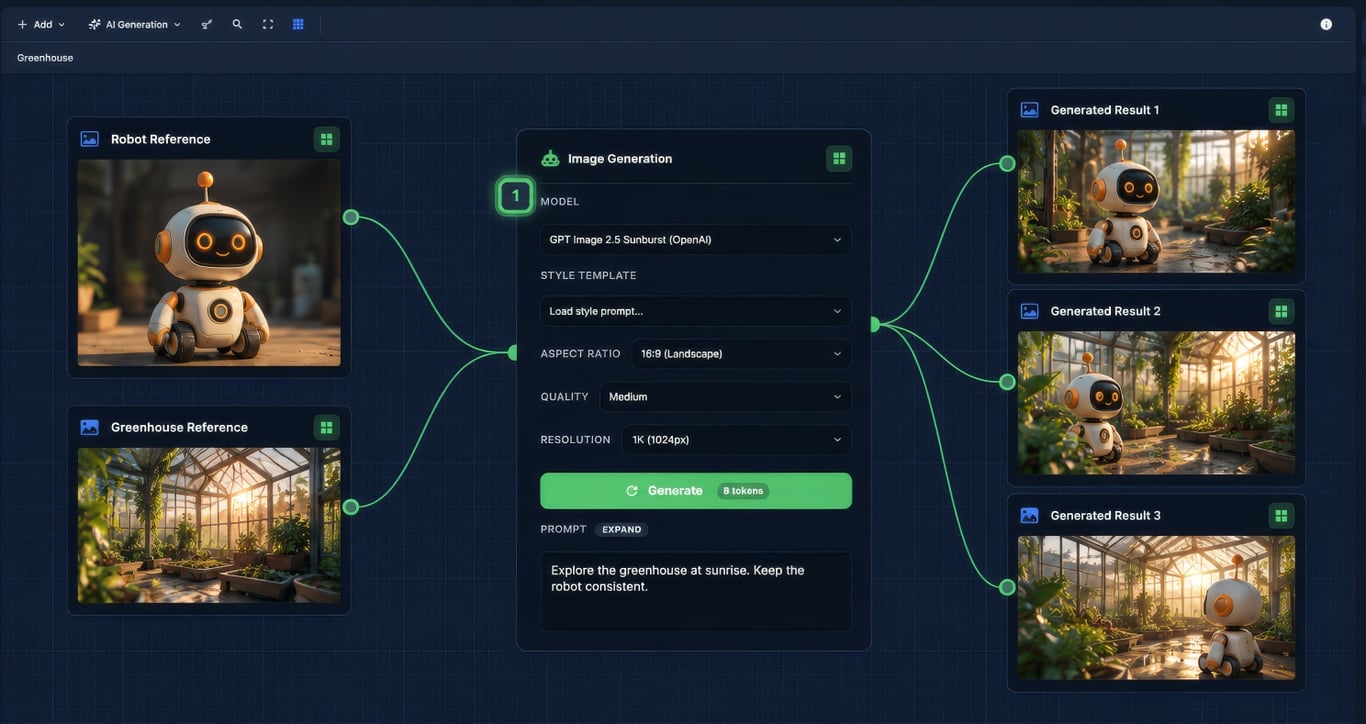The image size is (1366, 724).
Task: Click the image icon beside Generated Result 3
Action: (1030, 515)
